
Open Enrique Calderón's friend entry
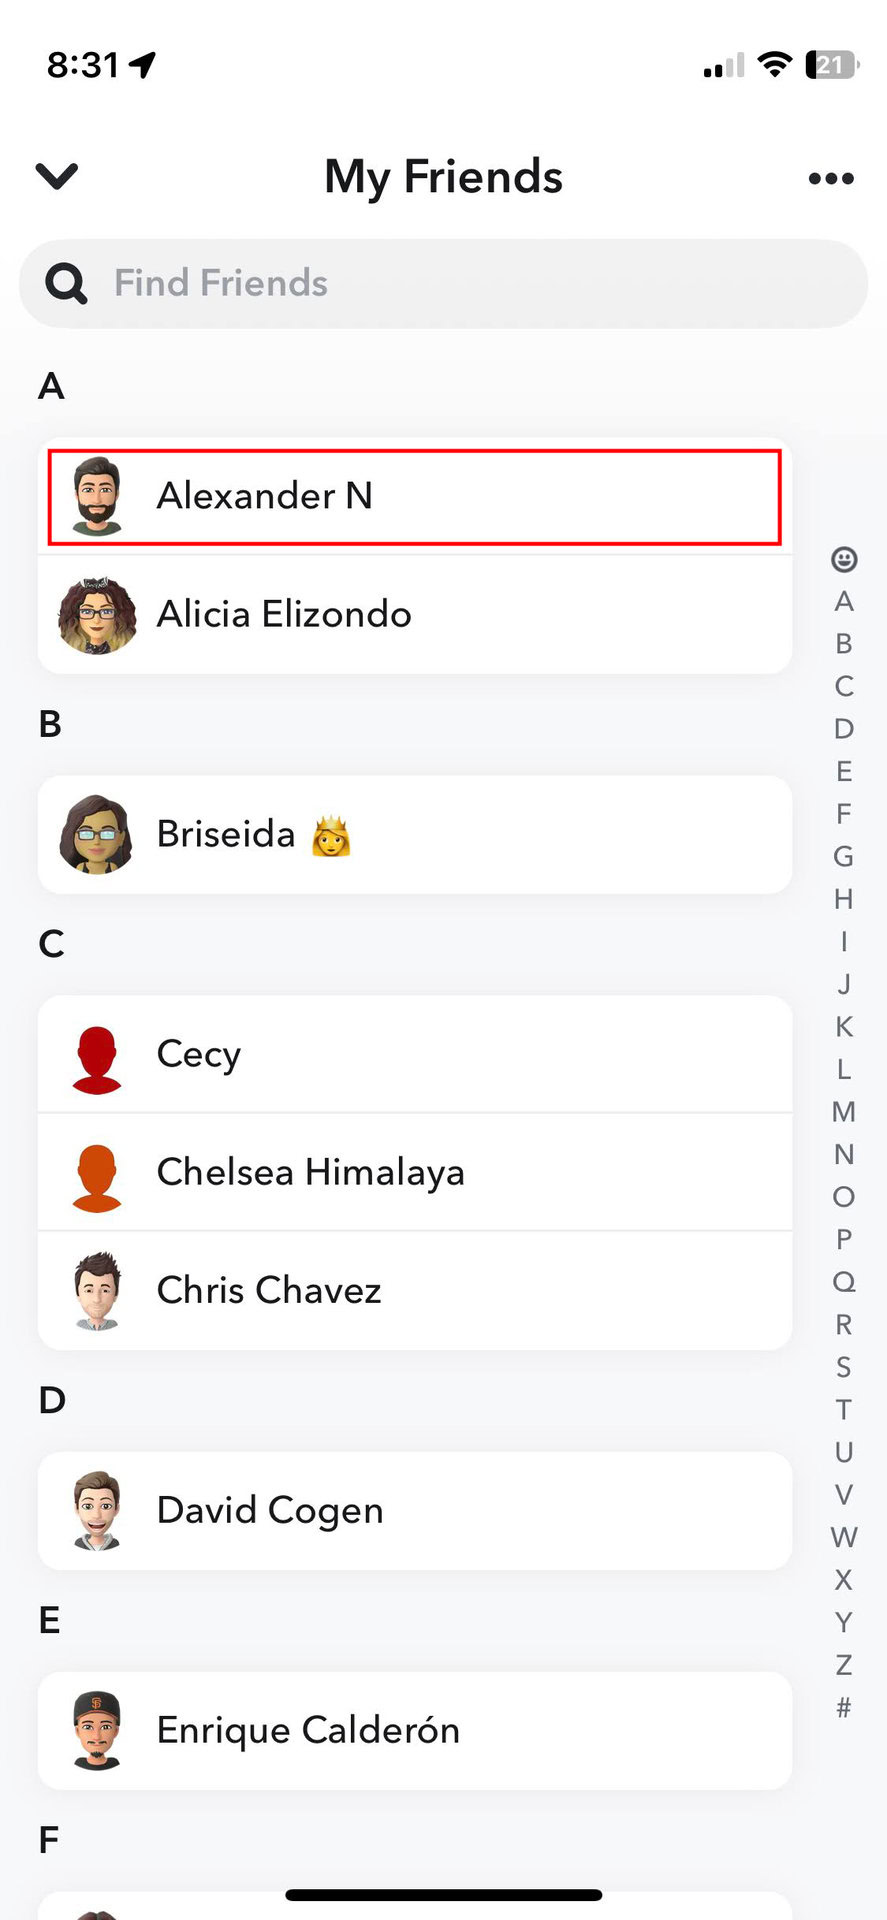coord(414,1730)
